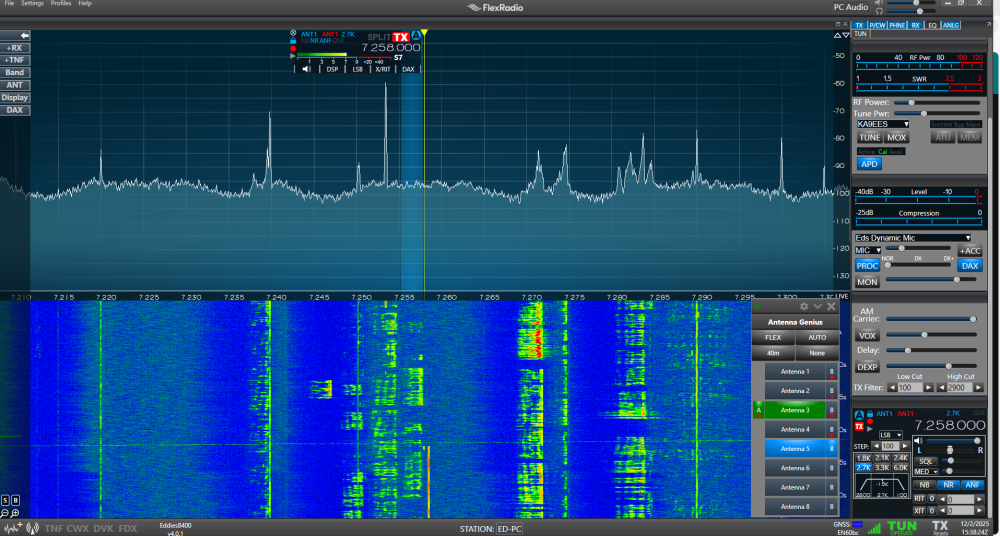Click the red TX indicator on slice flag

coord(401,36)
